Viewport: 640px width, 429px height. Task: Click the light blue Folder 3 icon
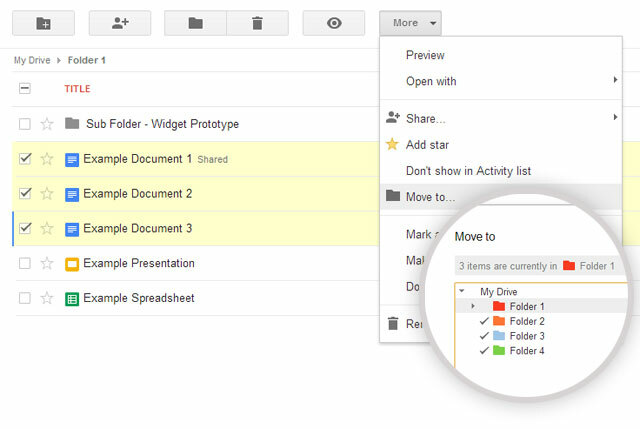(x=499, y=335)
